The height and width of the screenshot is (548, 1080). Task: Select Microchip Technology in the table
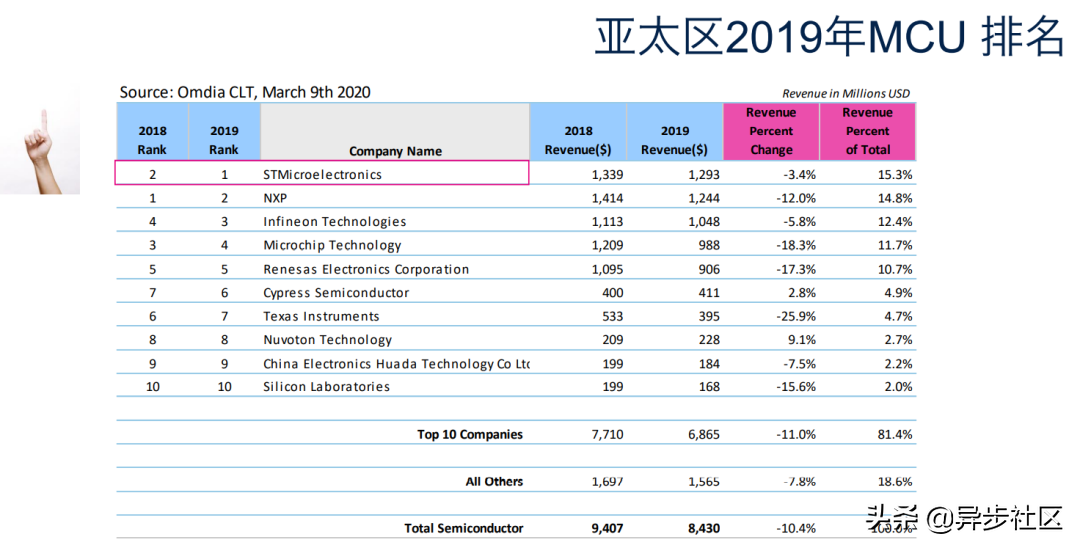[332, 245]
